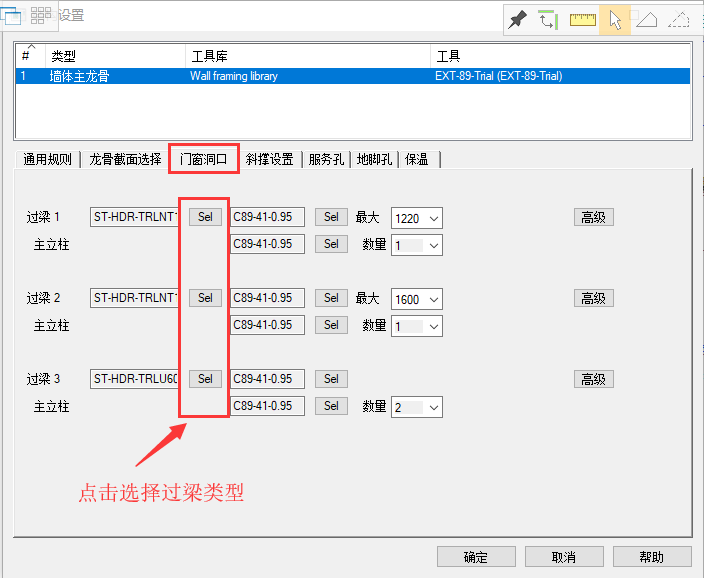
Task: Open the 最大 1600 dropdown for 过梁 2
Action: 417,299
